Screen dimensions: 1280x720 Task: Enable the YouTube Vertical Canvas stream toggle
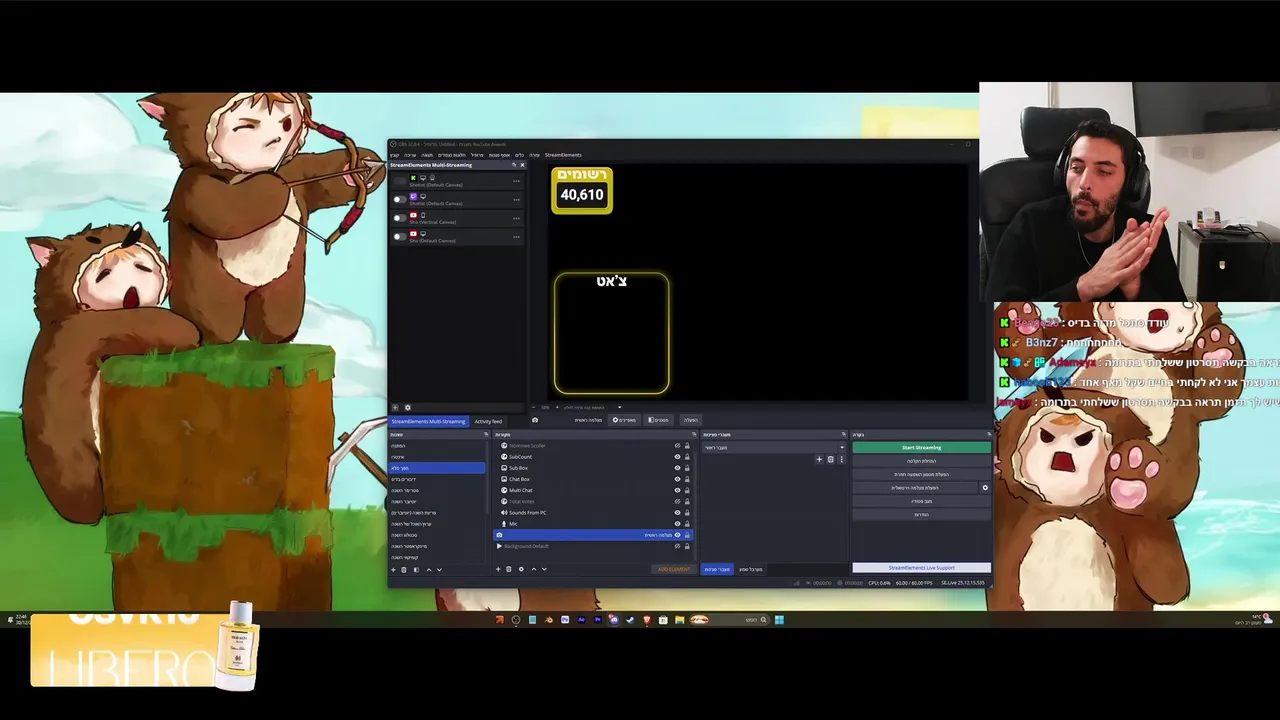click(400, 218)
